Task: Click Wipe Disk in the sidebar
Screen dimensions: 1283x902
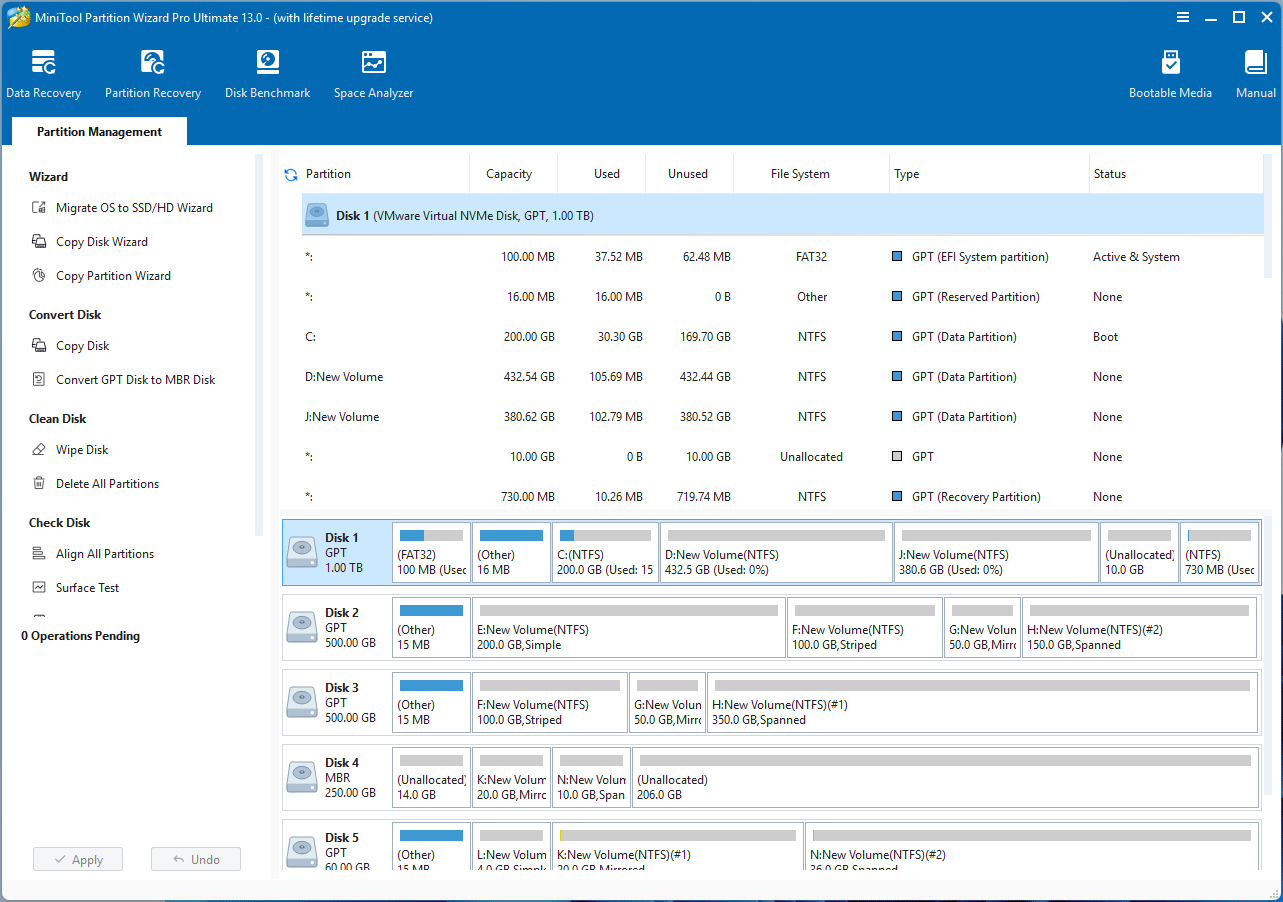Action: 82,450
